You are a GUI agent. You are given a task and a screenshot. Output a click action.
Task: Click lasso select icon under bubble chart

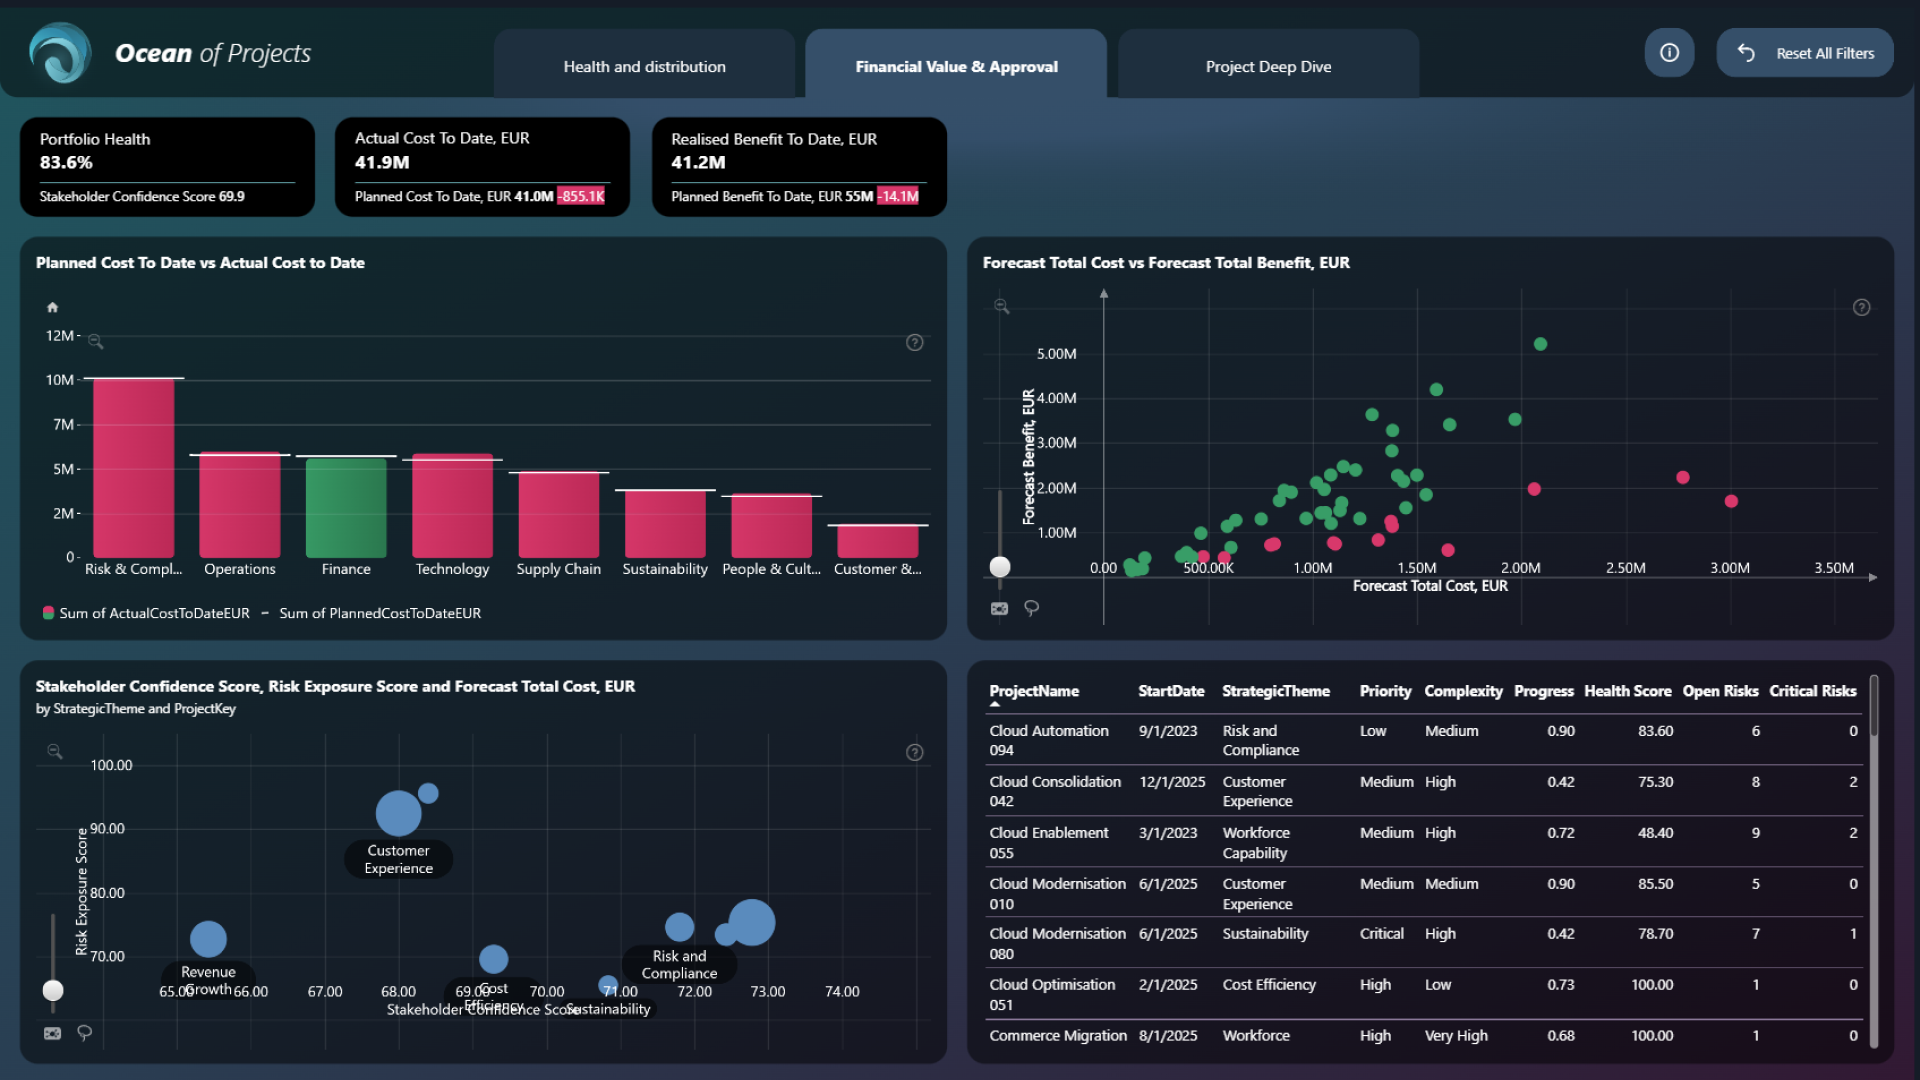[84, 1033]
